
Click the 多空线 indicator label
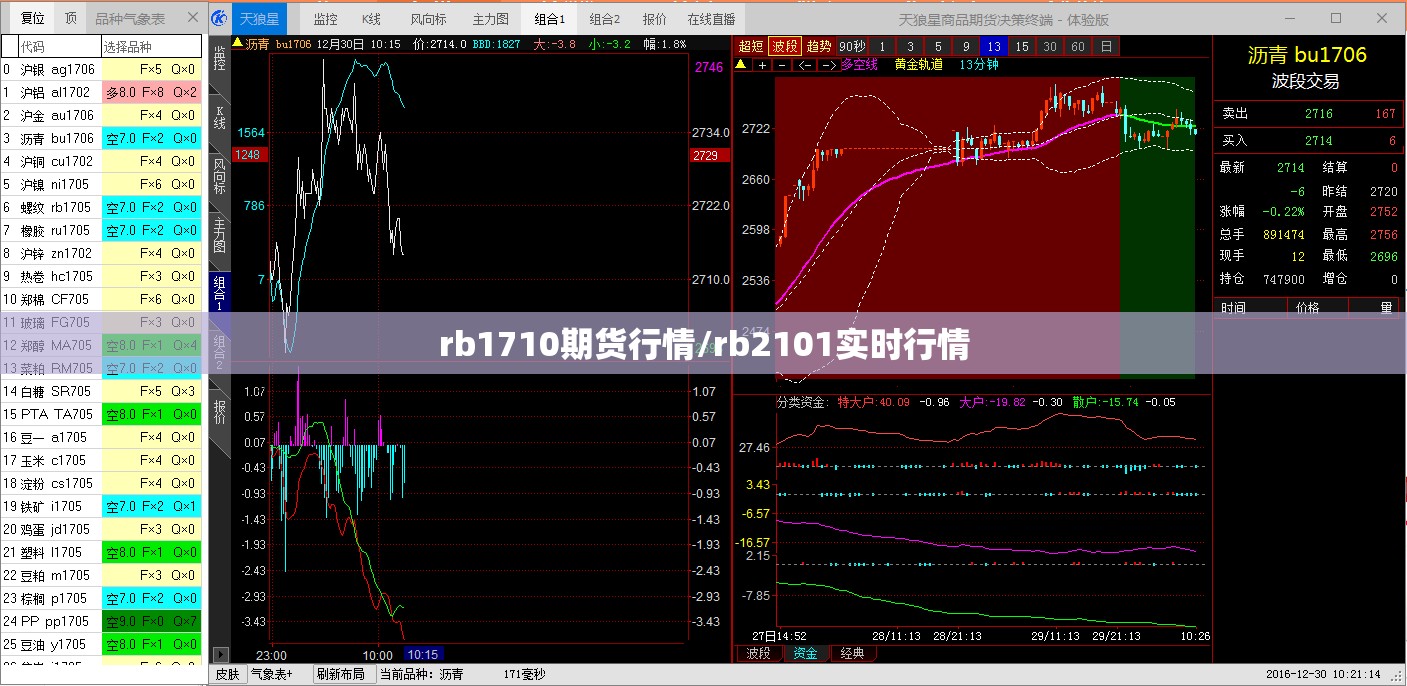coord(859,65)
